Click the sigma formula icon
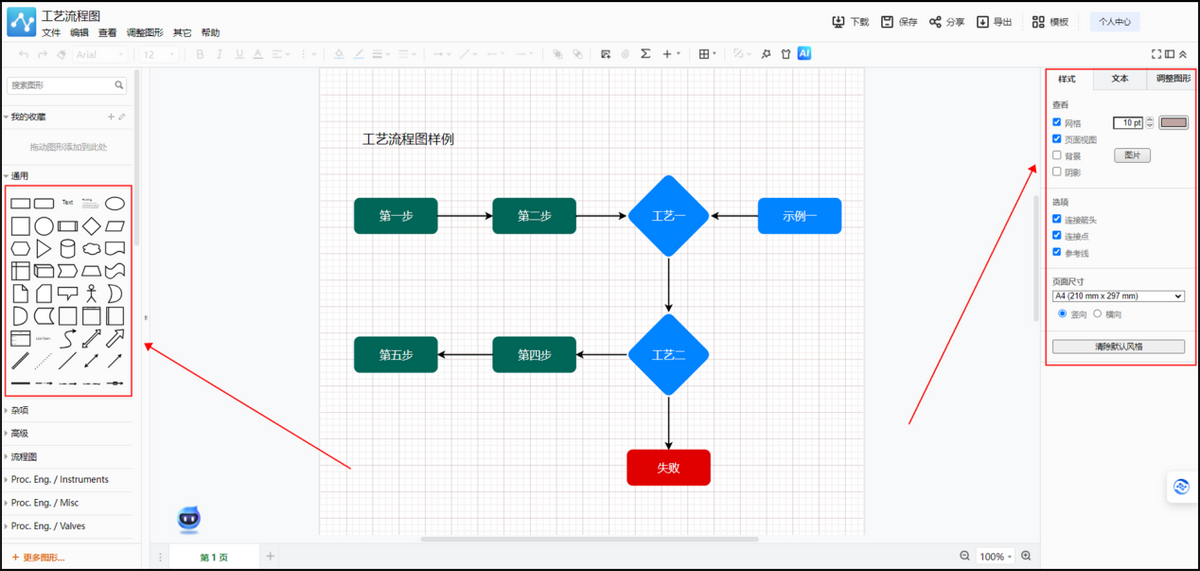Image resolution: width=1200 pixels, height=571 pixels. (x=645, y=54)
